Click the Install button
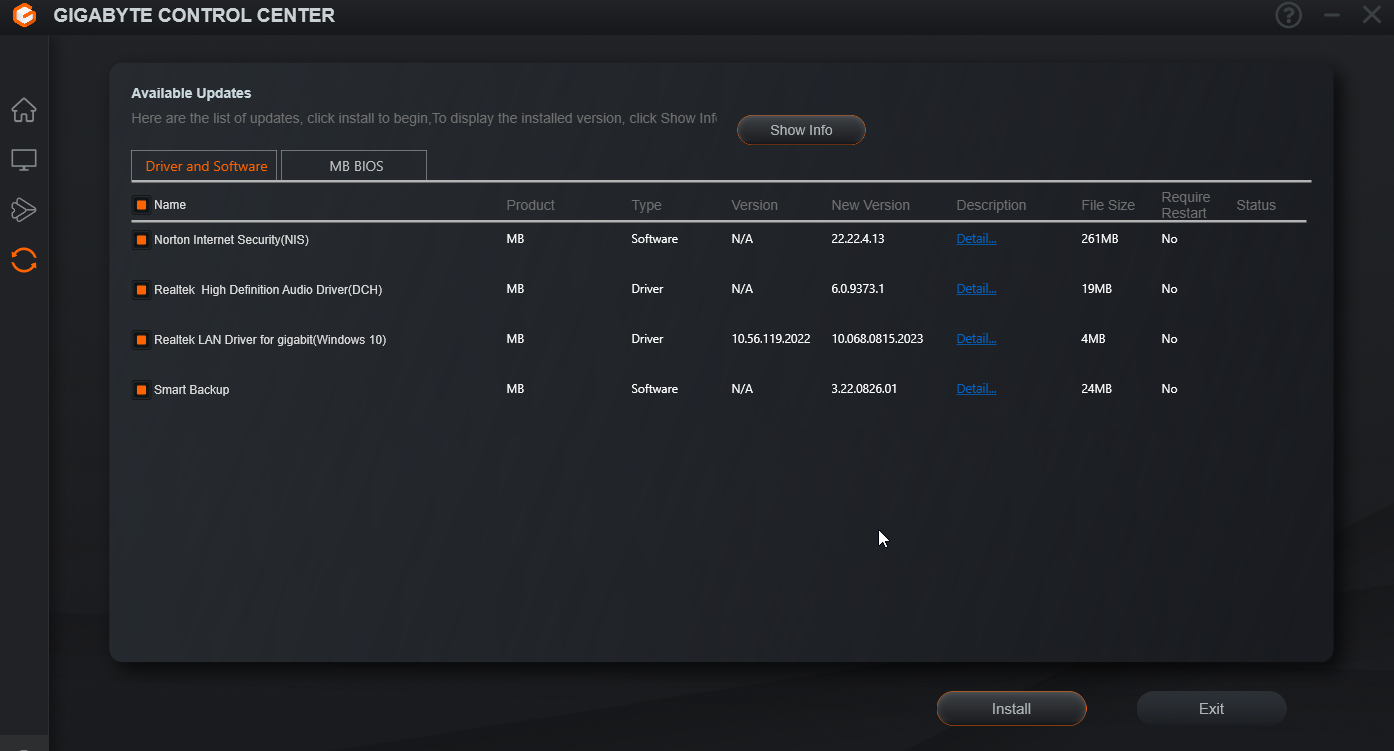 click(x=1011, y=708)
